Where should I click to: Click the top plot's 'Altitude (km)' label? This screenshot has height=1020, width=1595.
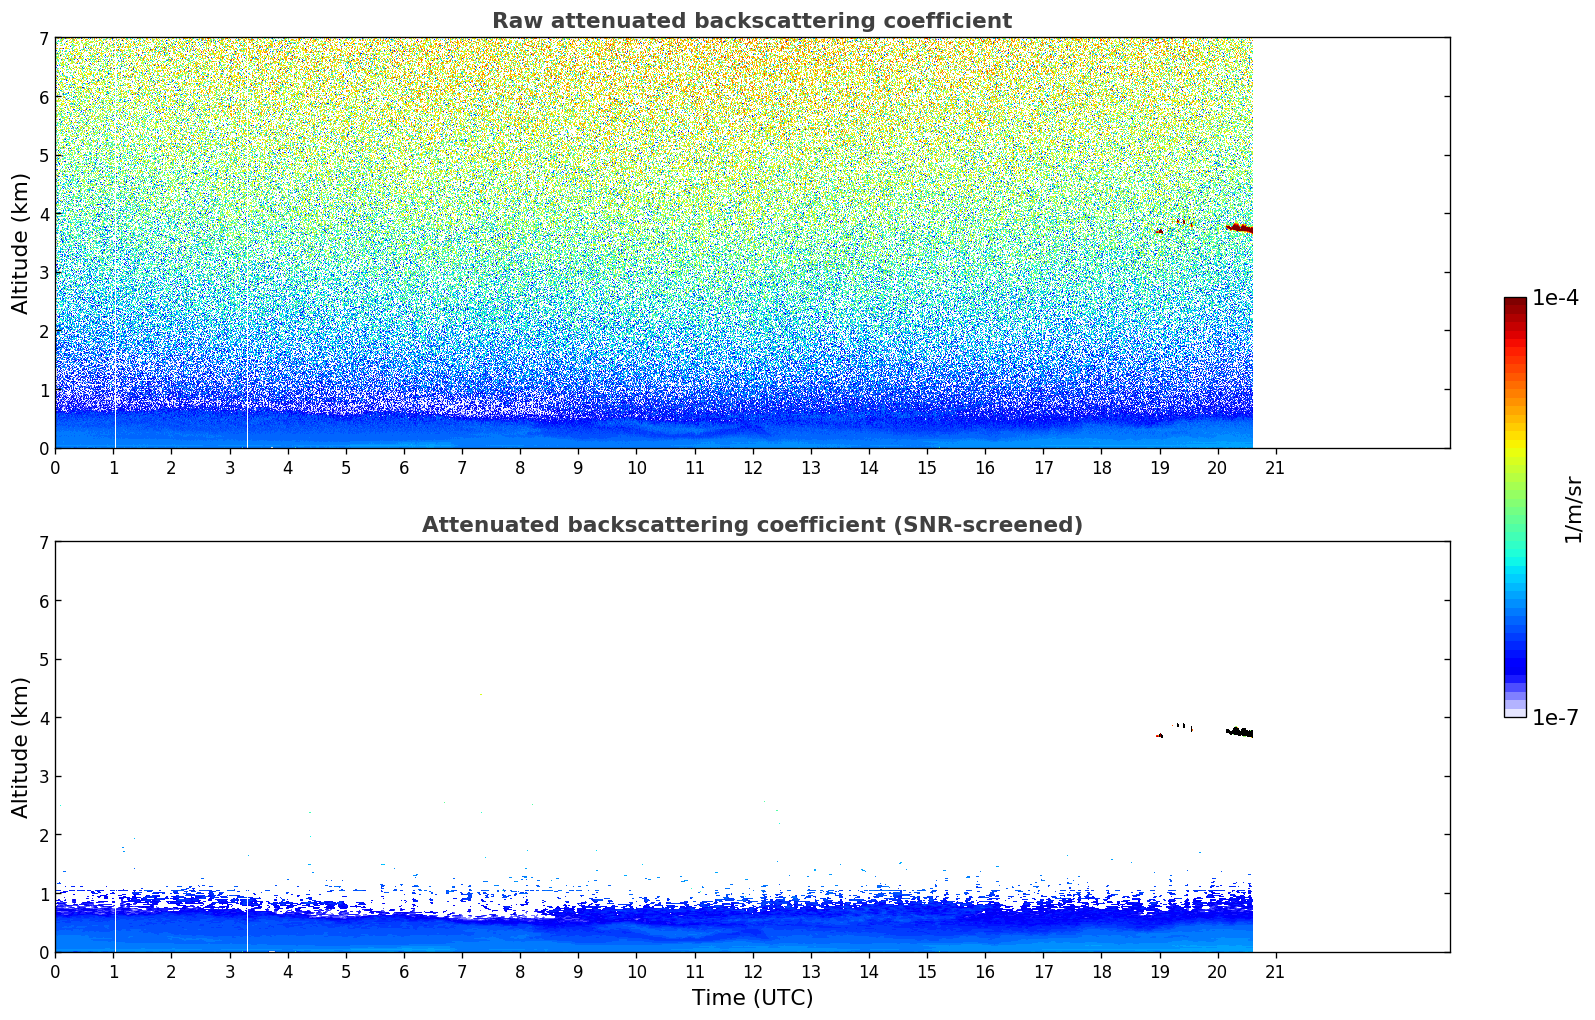click(x=21, y=243)
